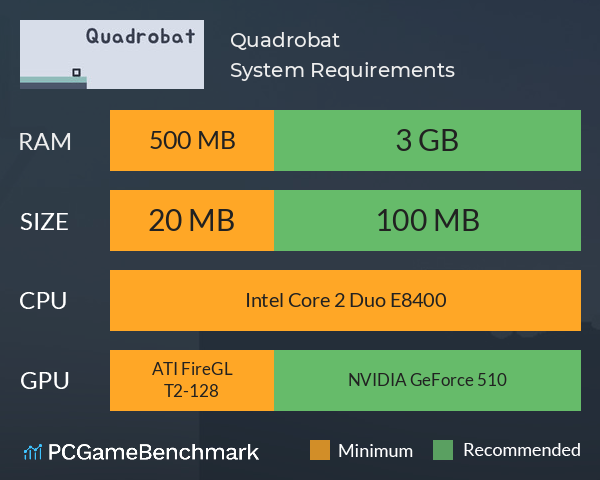Click the ATI FireGL T2-128 GPU bar
600x480 pixels.
[192, 380]
